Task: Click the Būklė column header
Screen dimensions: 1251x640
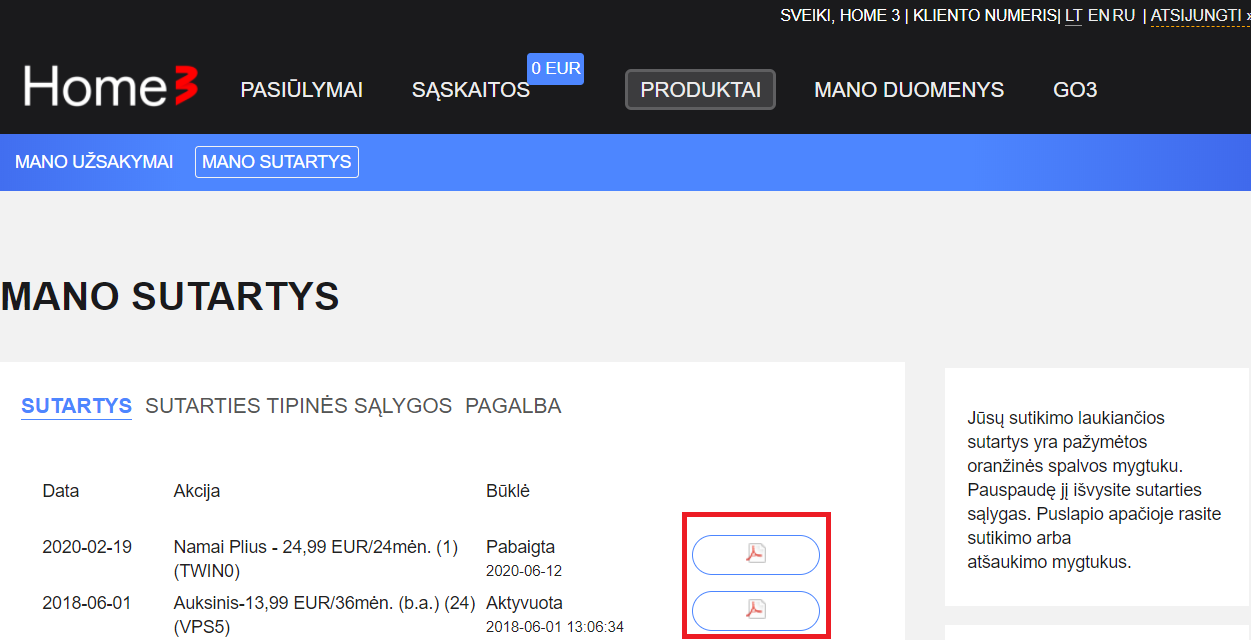Action: [x=508, y=491]
